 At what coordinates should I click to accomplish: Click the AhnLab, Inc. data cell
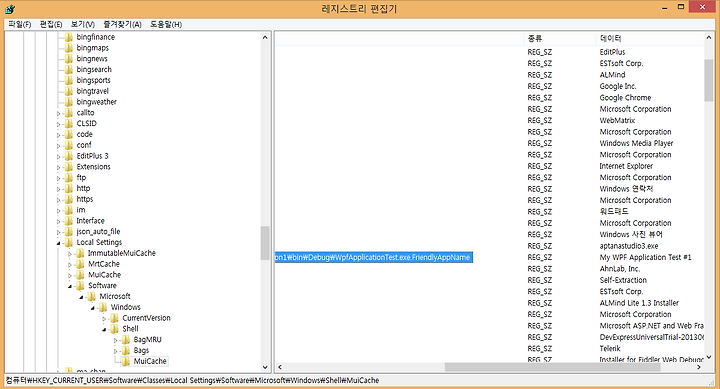tap(619, 269)
